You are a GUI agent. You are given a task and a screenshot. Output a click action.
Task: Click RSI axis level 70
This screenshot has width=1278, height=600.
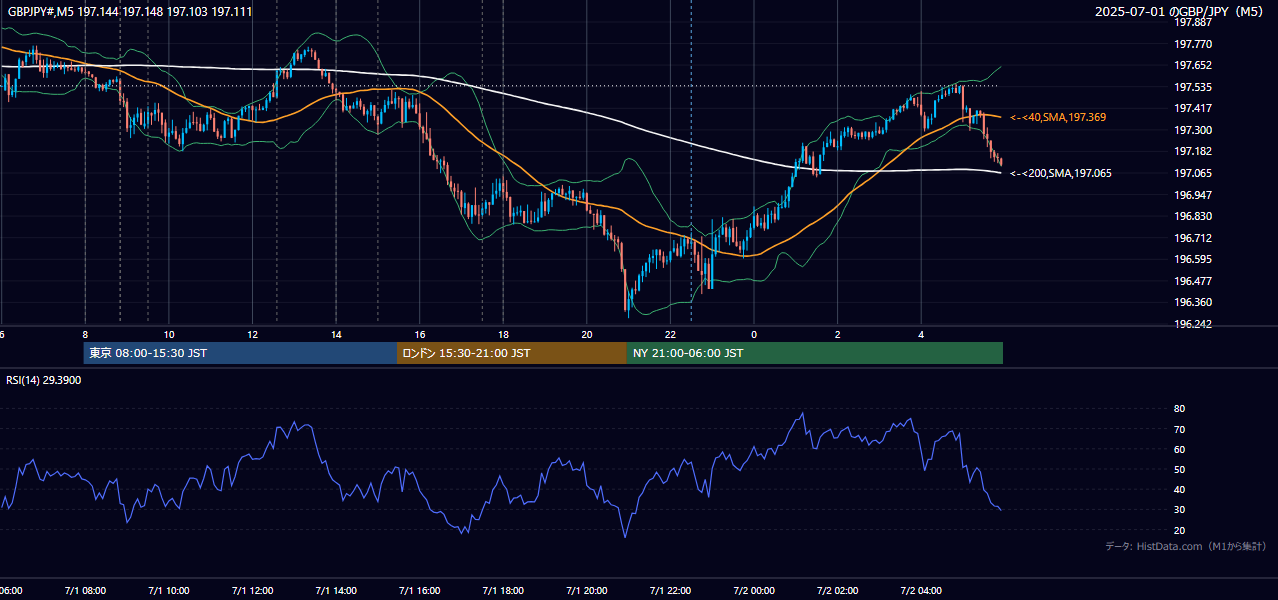coord(1179,430)
